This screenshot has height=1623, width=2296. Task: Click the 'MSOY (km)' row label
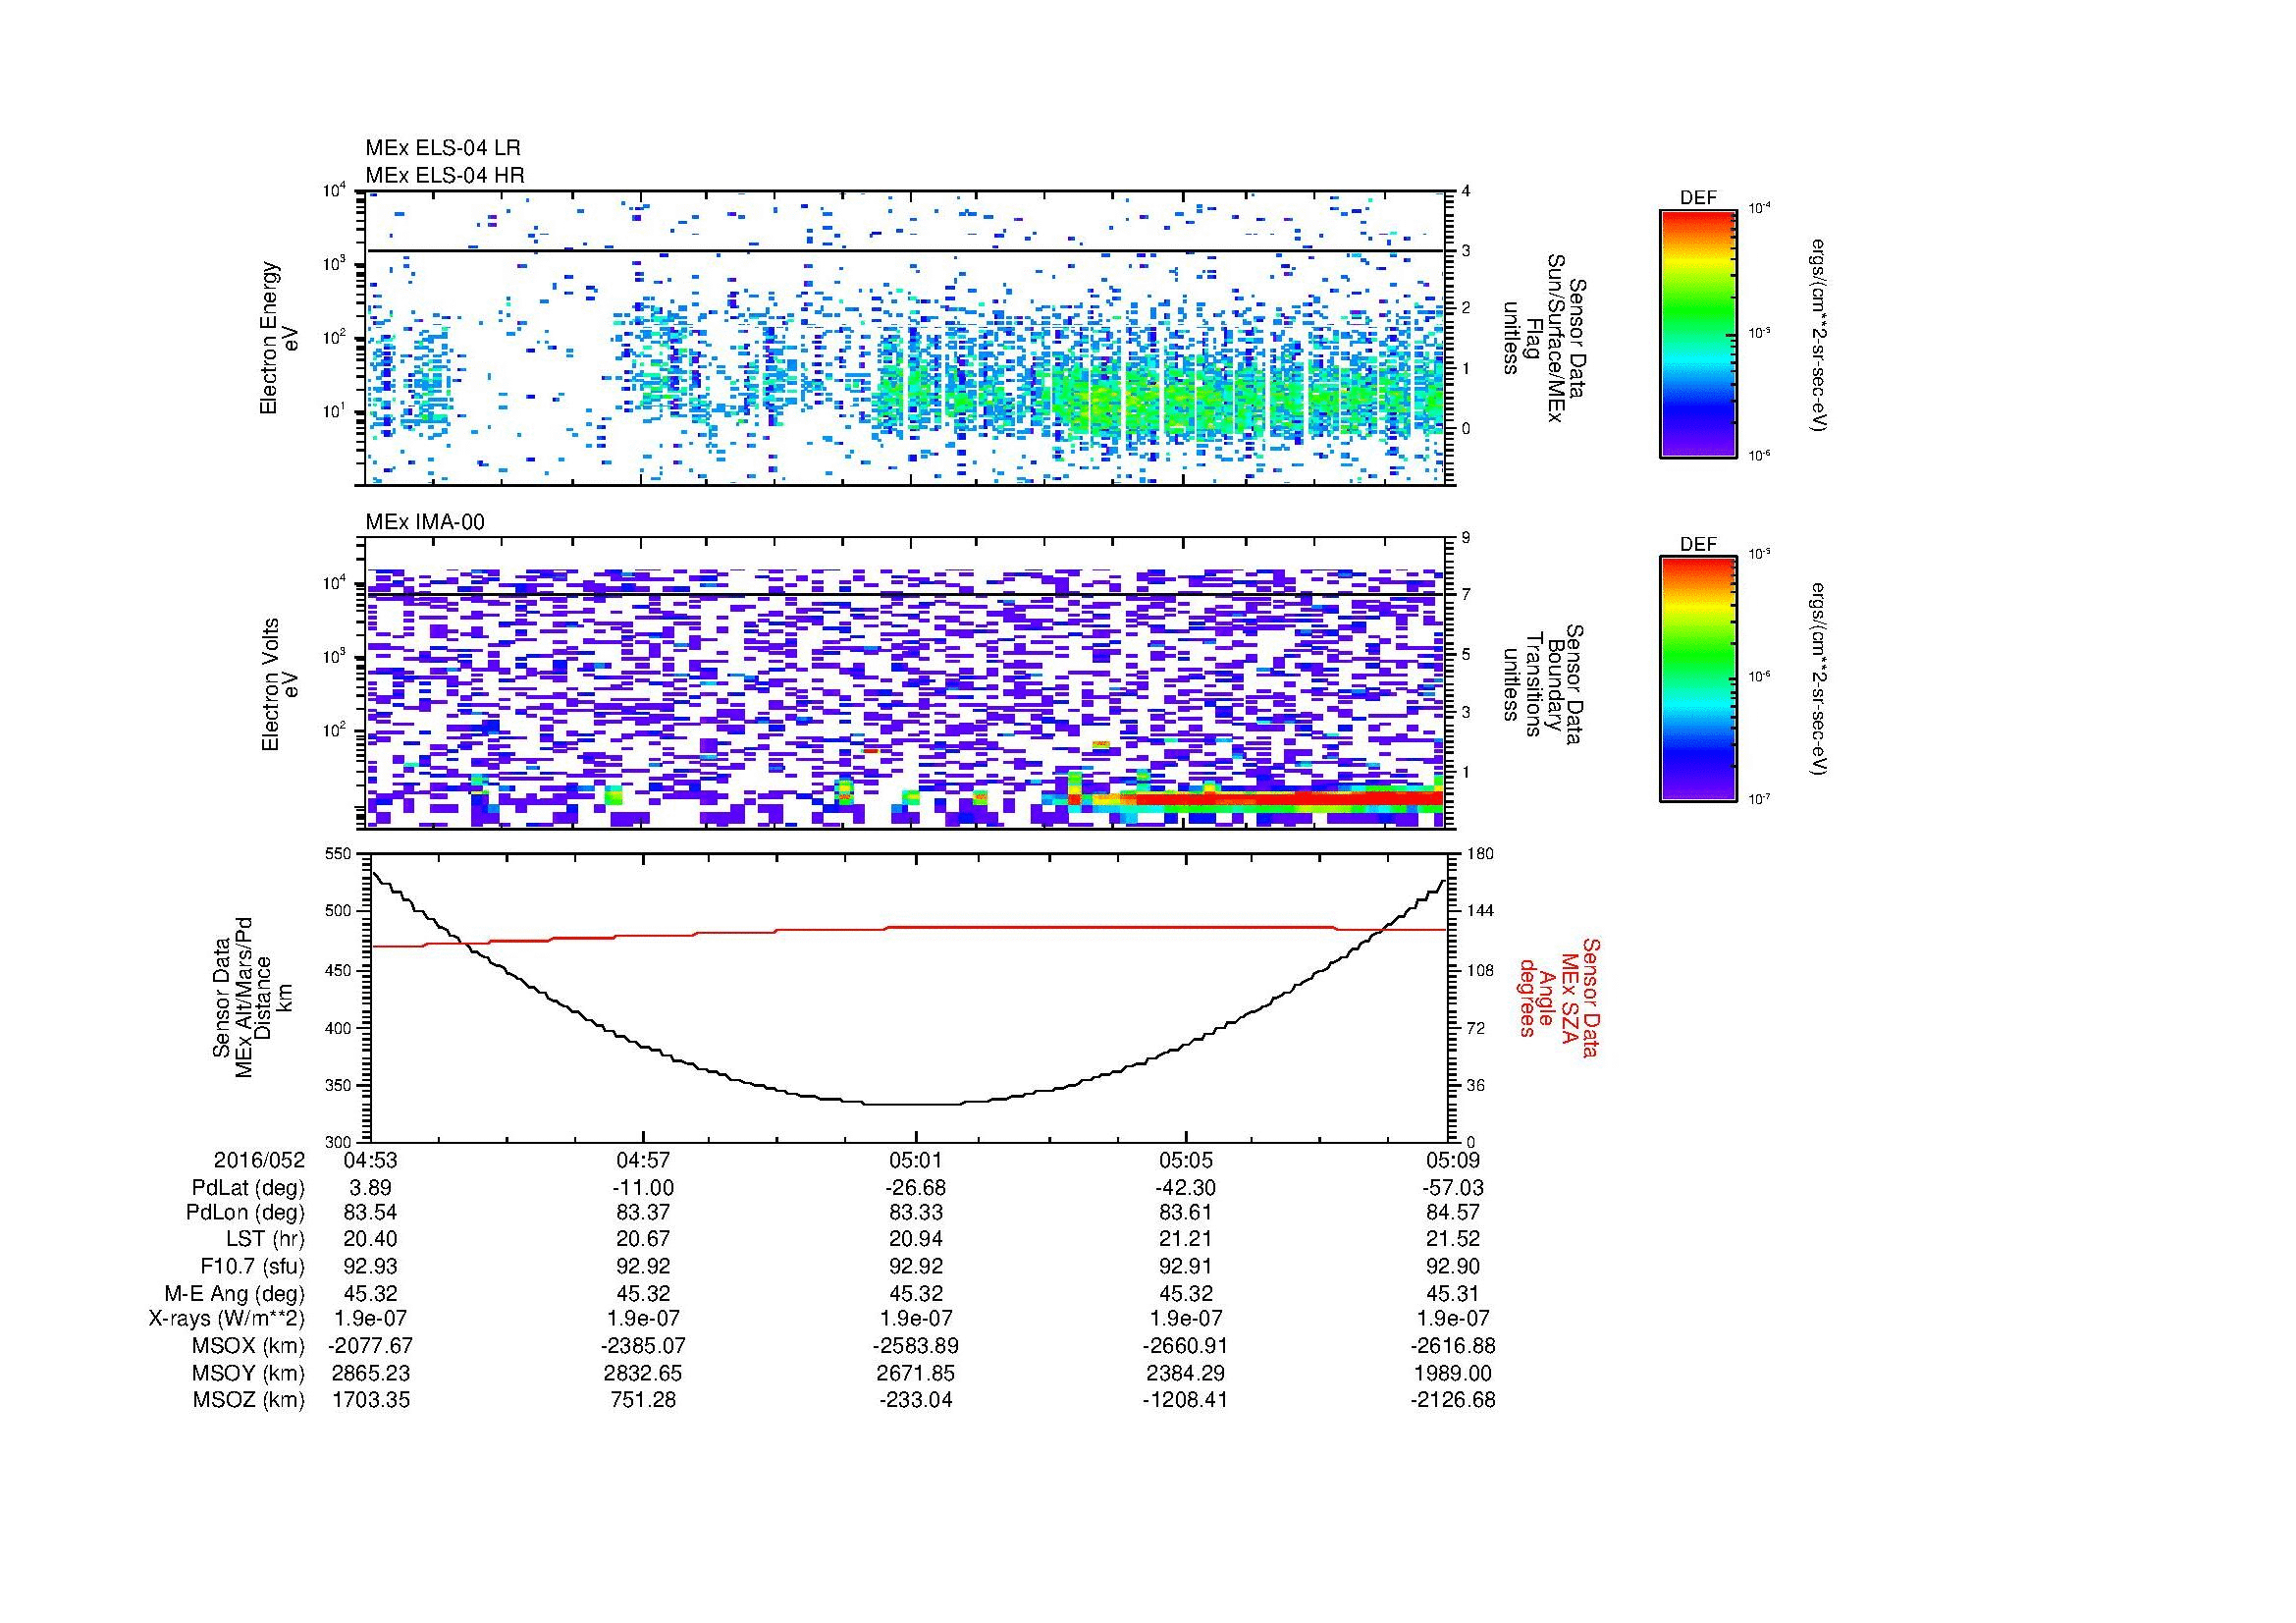pyautogui.click(x=249, y=1374)
